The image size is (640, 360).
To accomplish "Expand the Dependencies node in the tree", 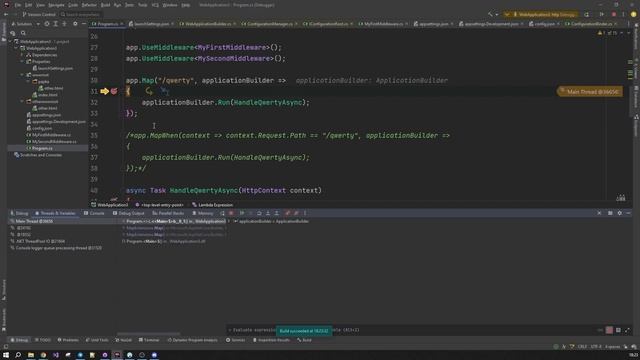I will pyautogui.click(x=23, y=55).
